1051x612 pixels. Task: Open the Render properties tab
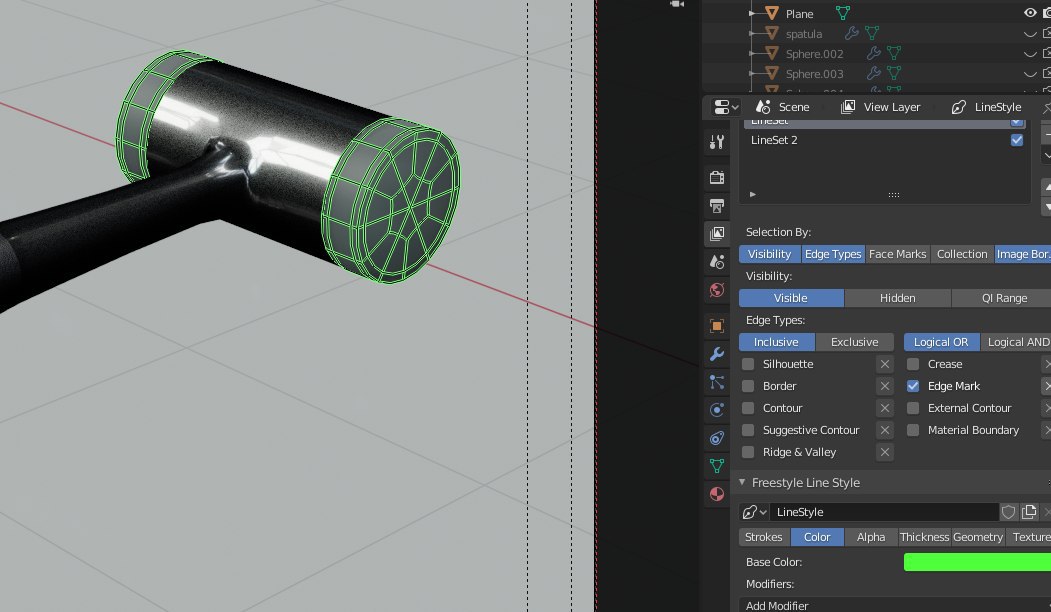pyautogui.click(x=717, y=177)
